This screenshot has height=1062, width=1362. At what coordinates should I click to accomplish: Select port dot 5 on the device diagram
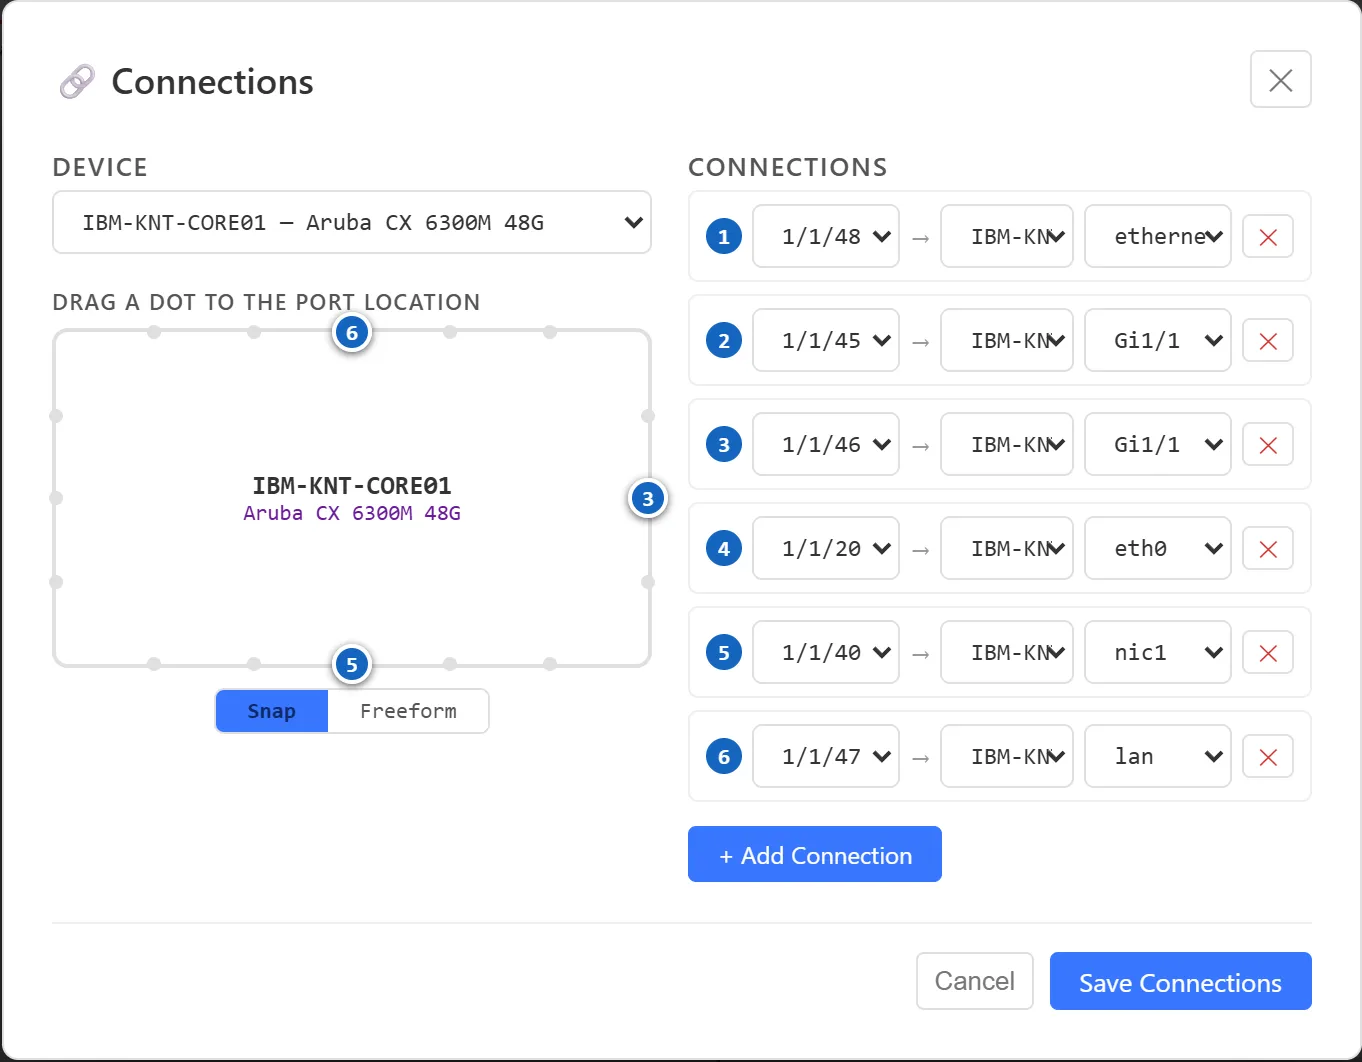click(x=352, y=665)
